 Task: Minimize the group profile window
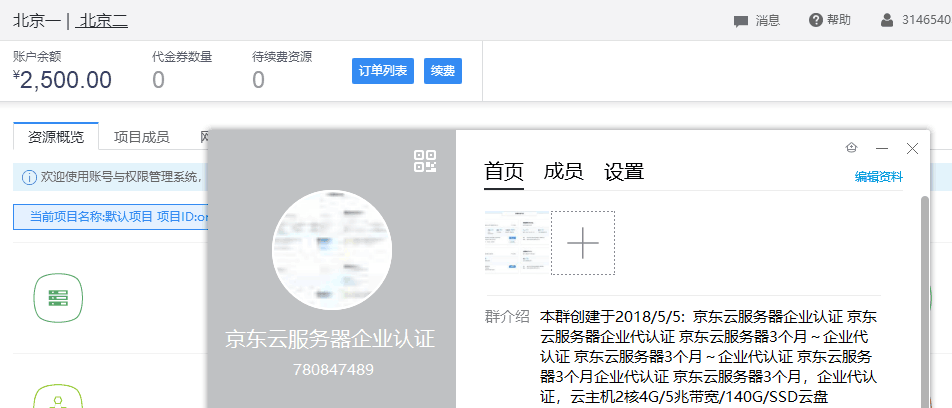pyautogui.click(x=882, y=148)
